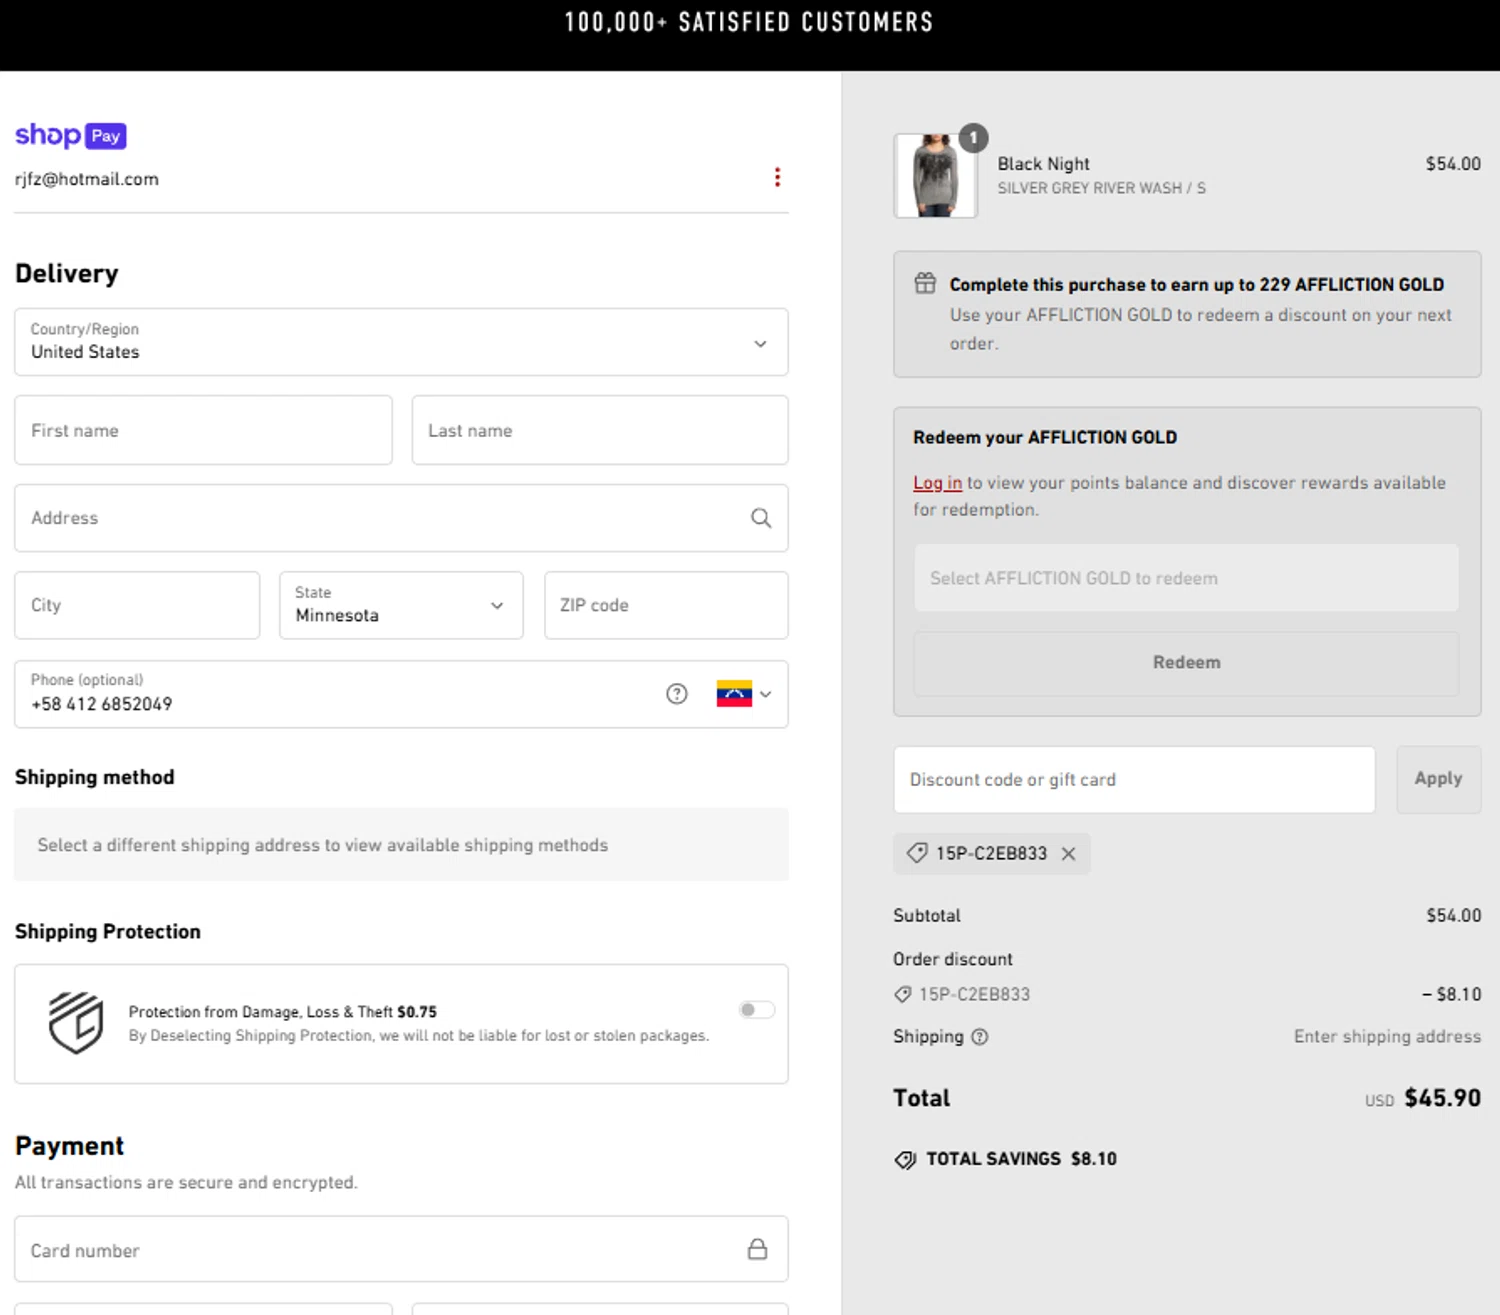The width and height of the screenshot is (1500, 1315).
Task: Expand the Country/Region dropdown
Action: click(x=401, y=342)
